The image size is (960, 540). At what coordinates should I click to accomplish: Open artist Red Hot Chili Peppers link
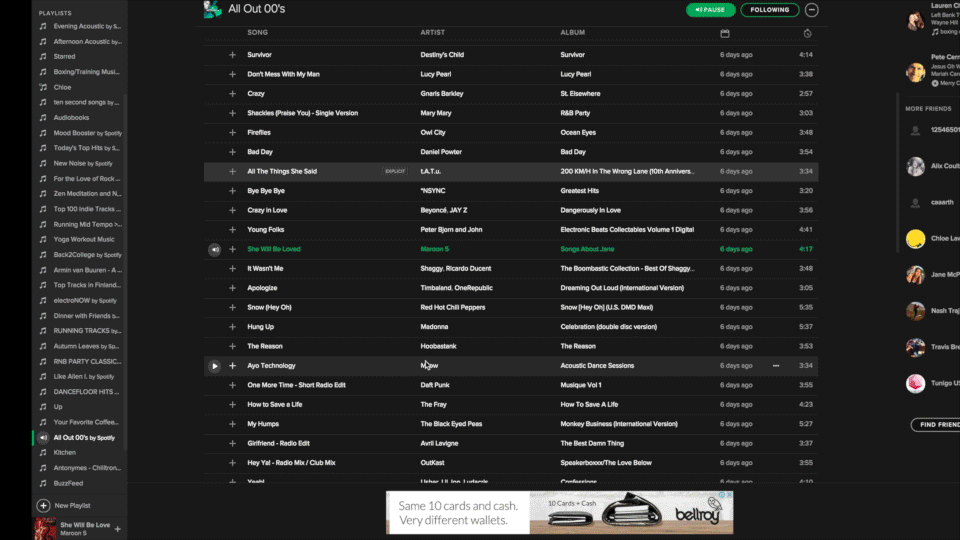tap(452, 307)
